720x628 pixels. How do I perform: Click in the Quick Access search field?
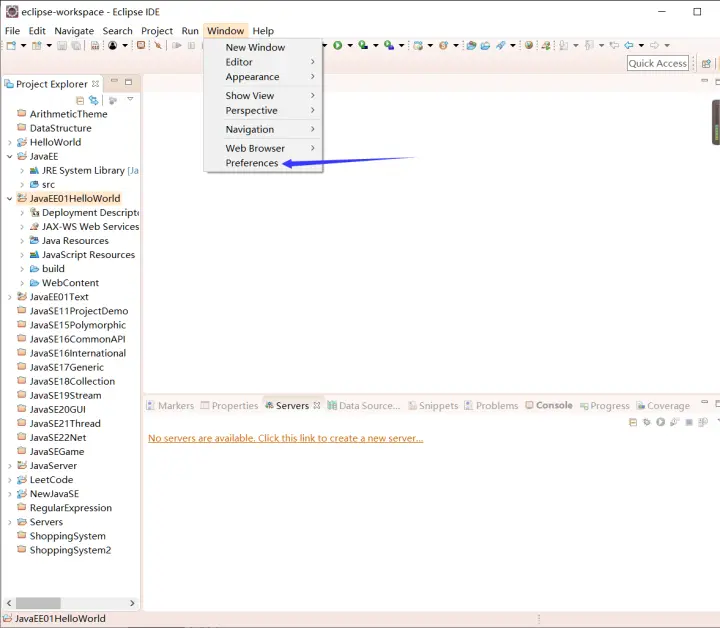point(657,63)
